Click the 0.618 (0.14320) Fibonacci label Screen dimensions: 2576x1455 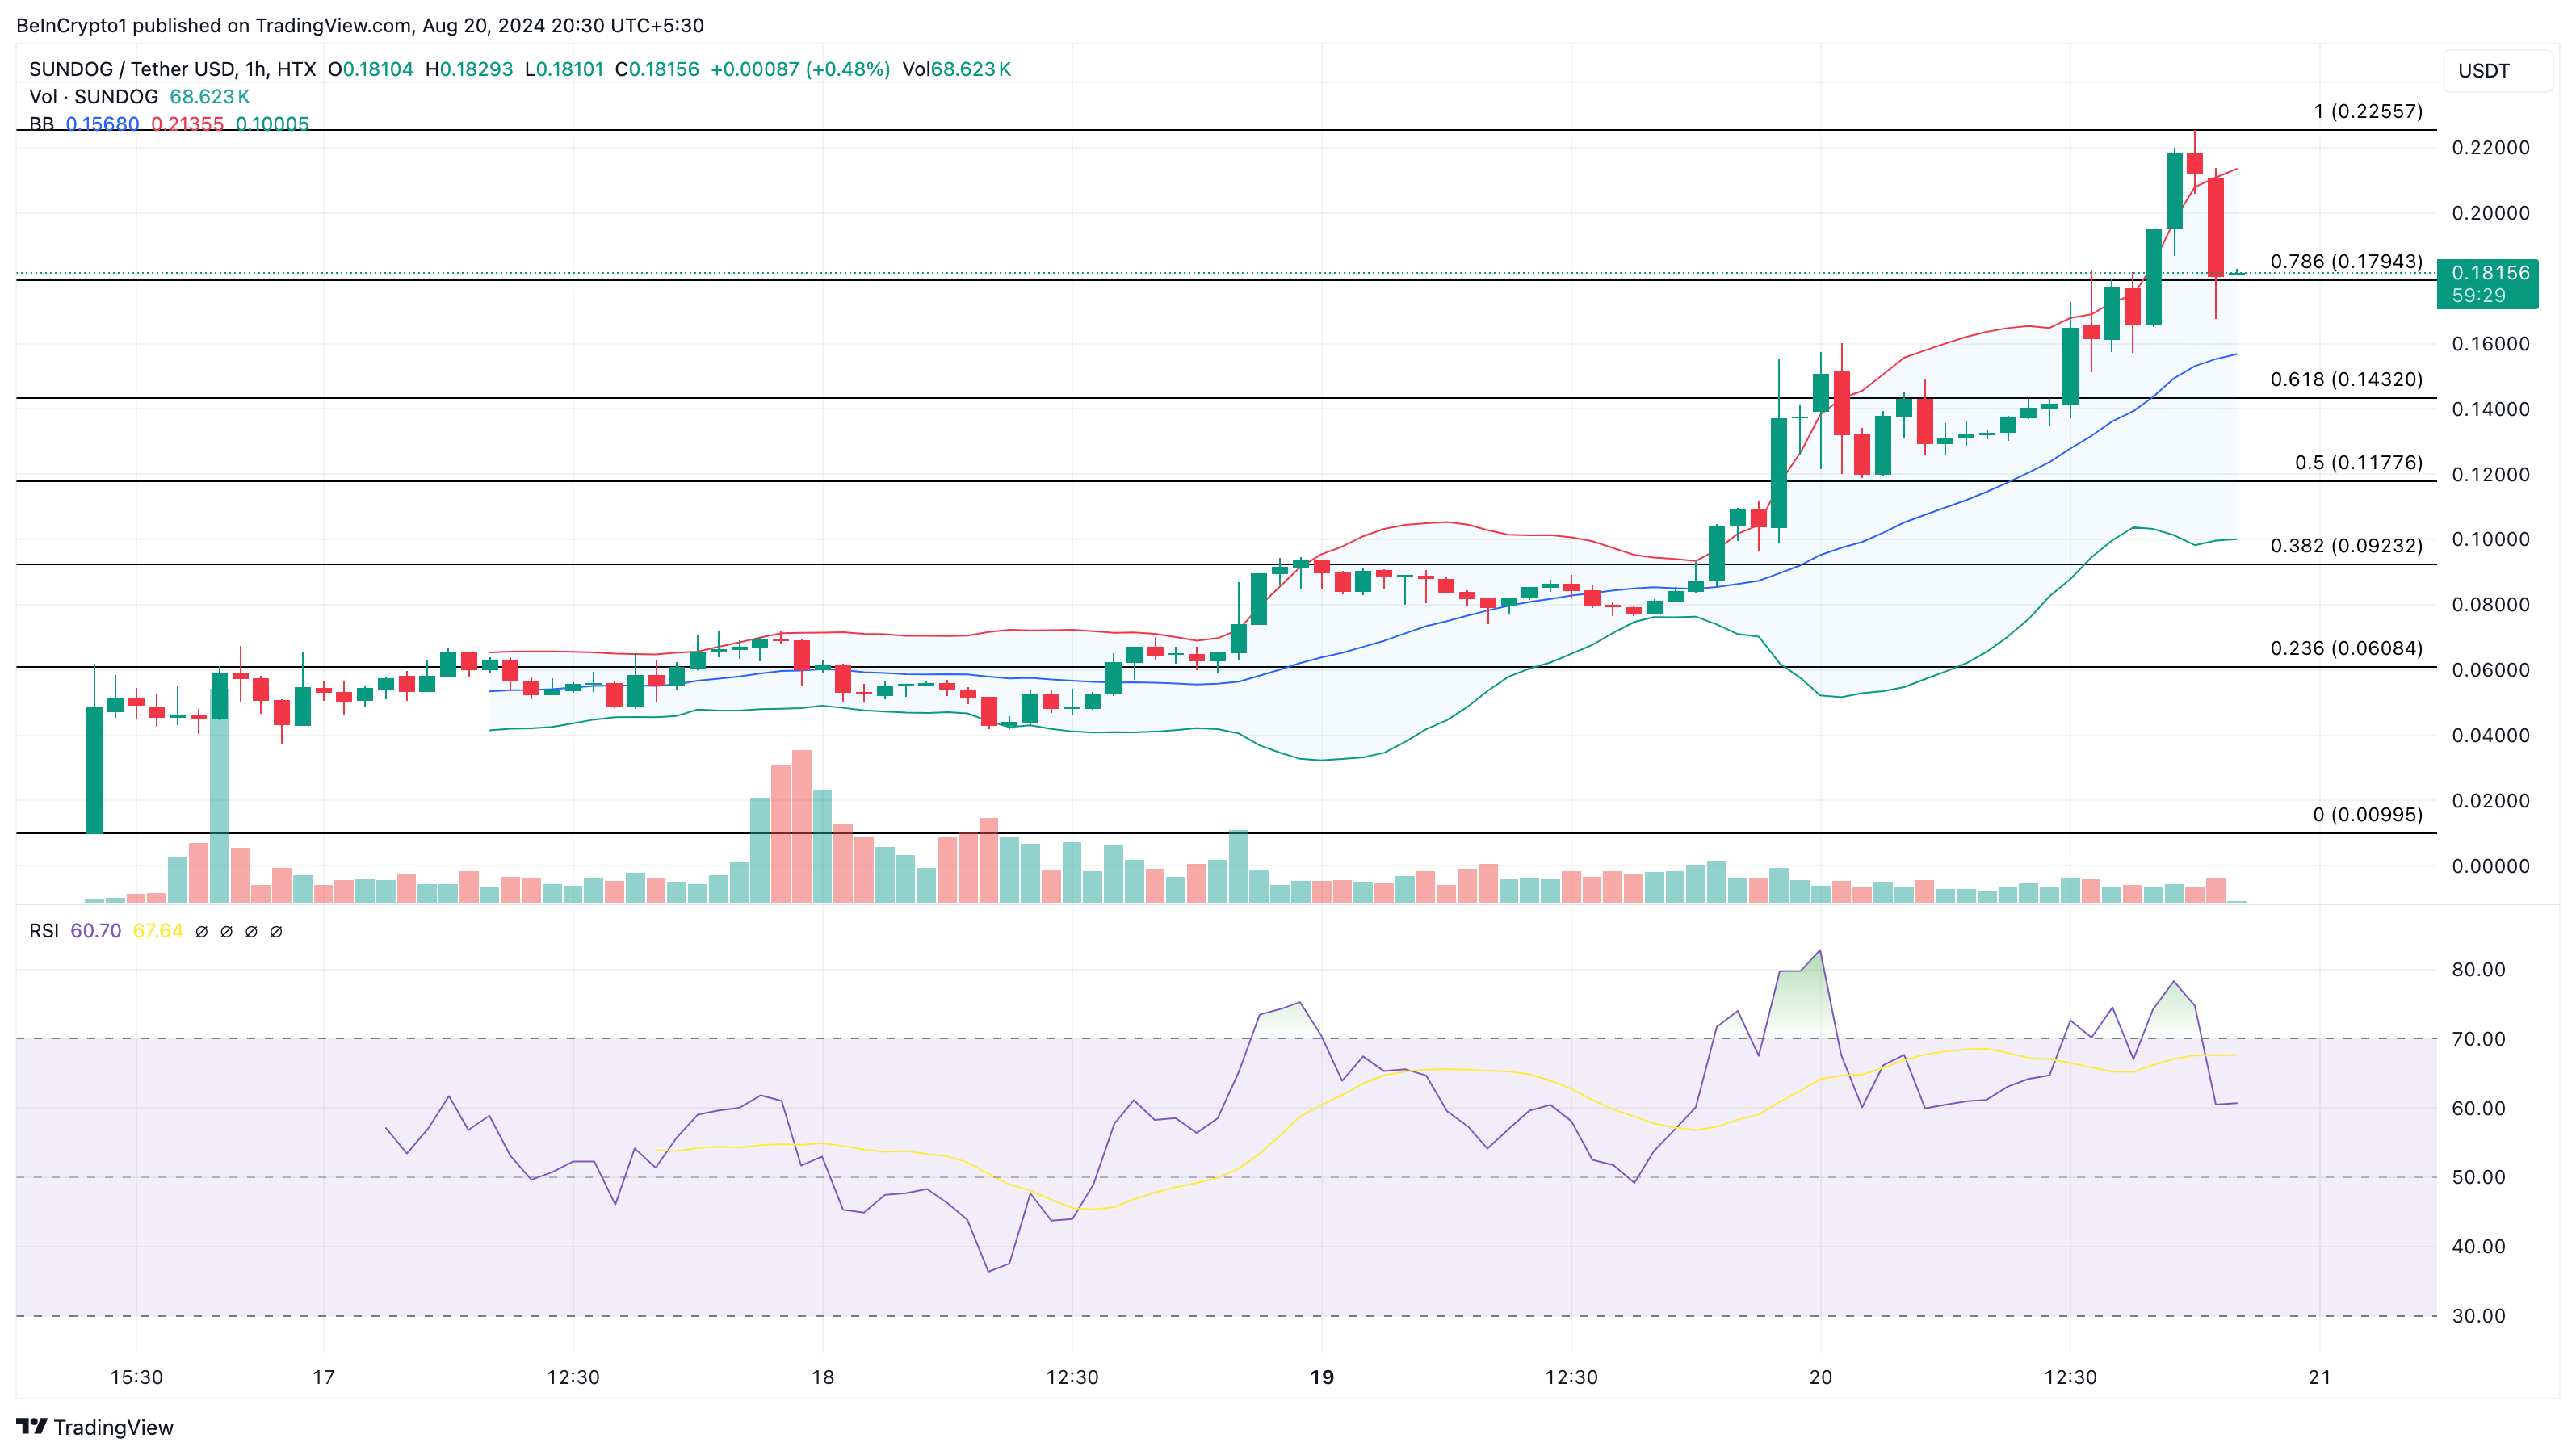2346,379
